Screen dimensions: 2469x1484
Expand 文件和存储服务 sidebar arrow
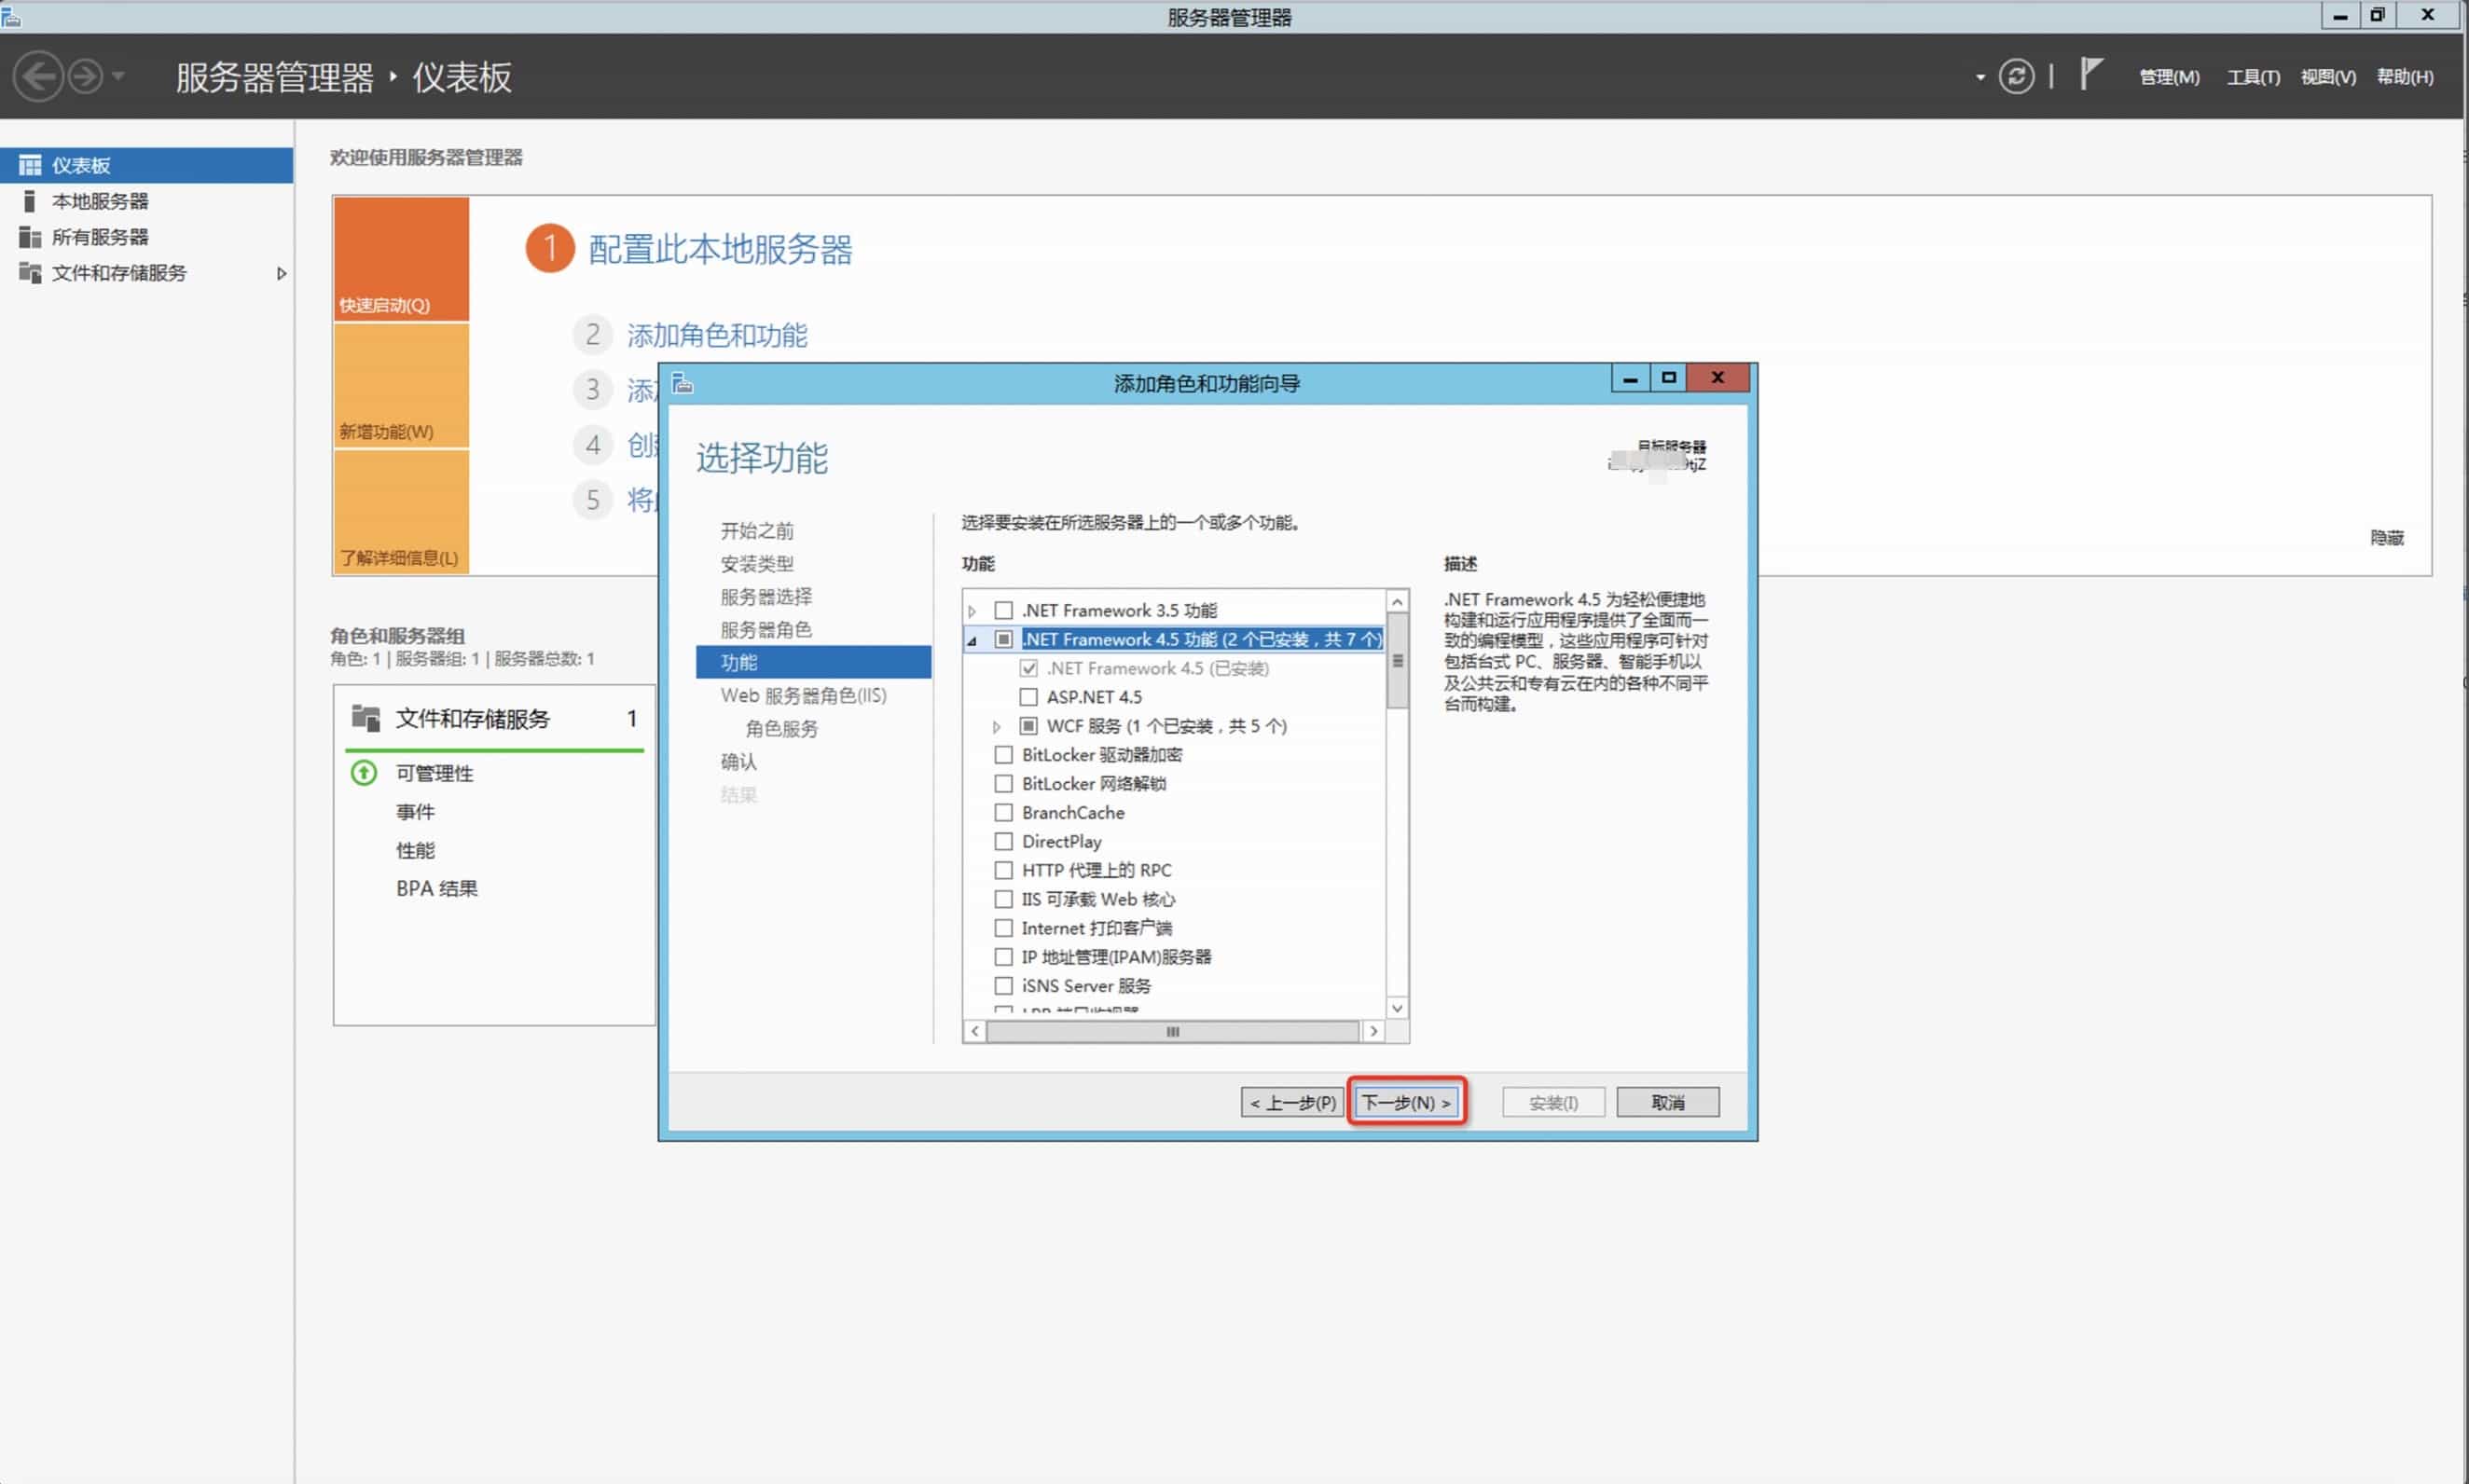281,273
